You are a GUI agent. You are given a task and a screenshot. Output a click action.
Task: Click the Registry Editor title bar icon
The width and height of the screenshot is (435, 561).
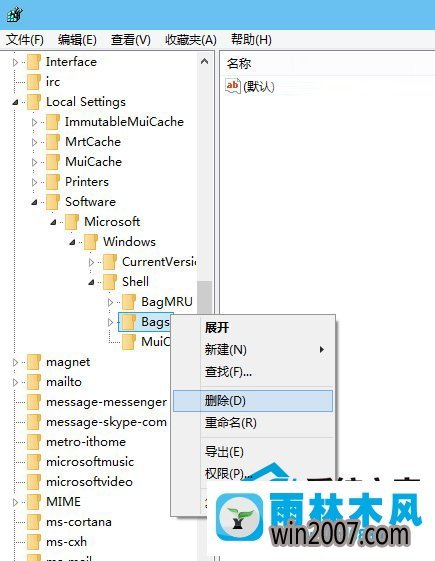(15, 14)
